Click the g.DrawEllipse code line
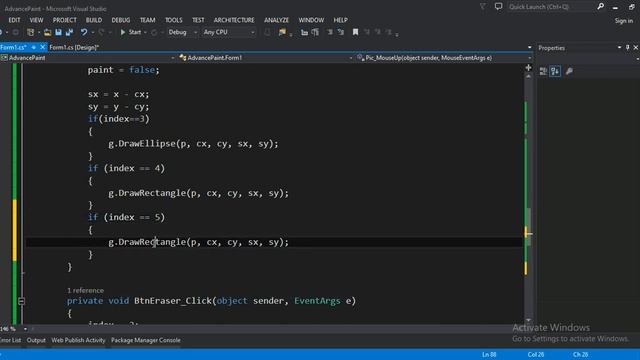The height and width of the screenshot is (360, 640). point(193,144)
